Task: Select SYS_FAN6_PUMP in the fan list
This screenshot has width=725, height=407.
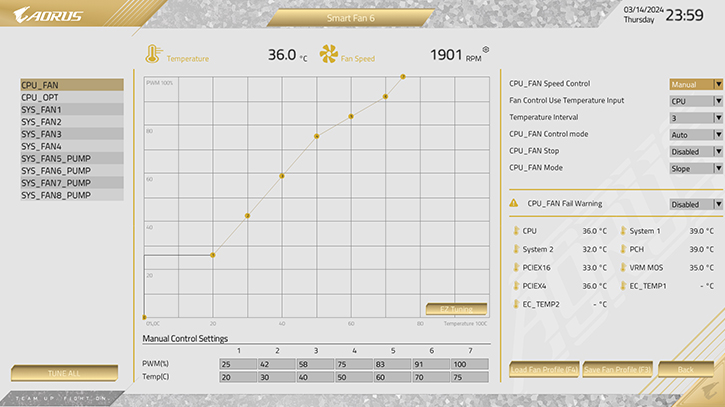Action: click(x=72, y=171)
